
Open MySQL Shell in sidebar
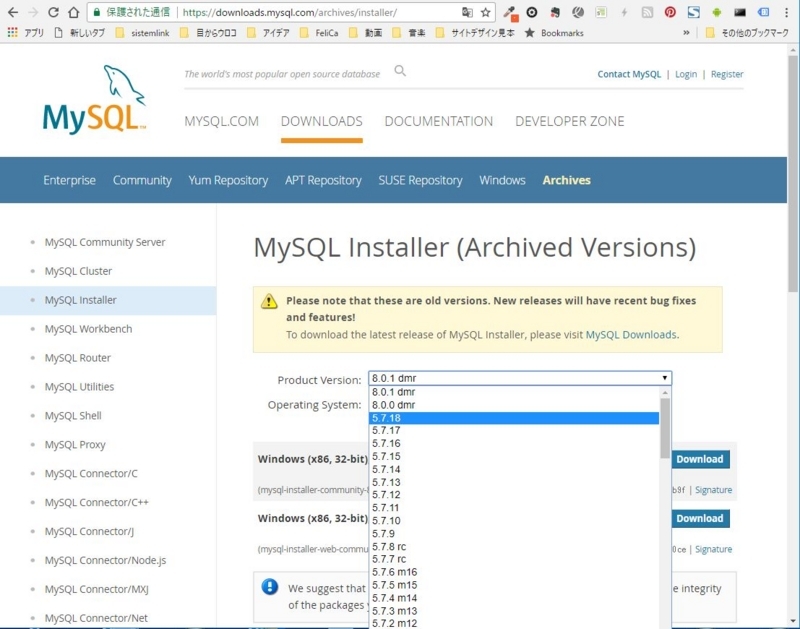pos(73,416)
